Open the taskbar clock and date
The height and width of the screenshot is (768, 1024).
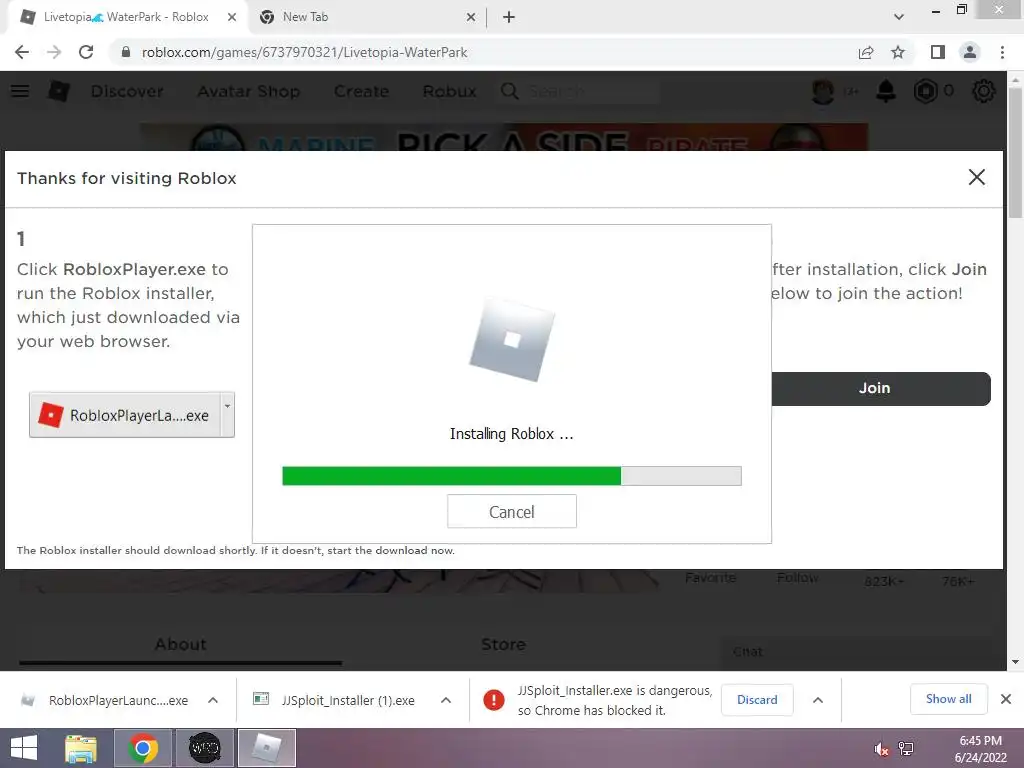coord(980,749)
